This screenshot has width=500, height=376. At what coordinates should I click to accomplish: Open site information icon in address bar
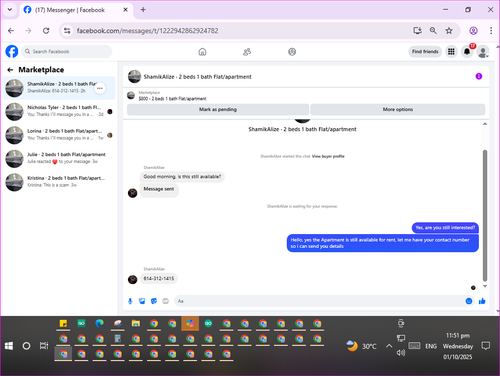pos(67,31)
